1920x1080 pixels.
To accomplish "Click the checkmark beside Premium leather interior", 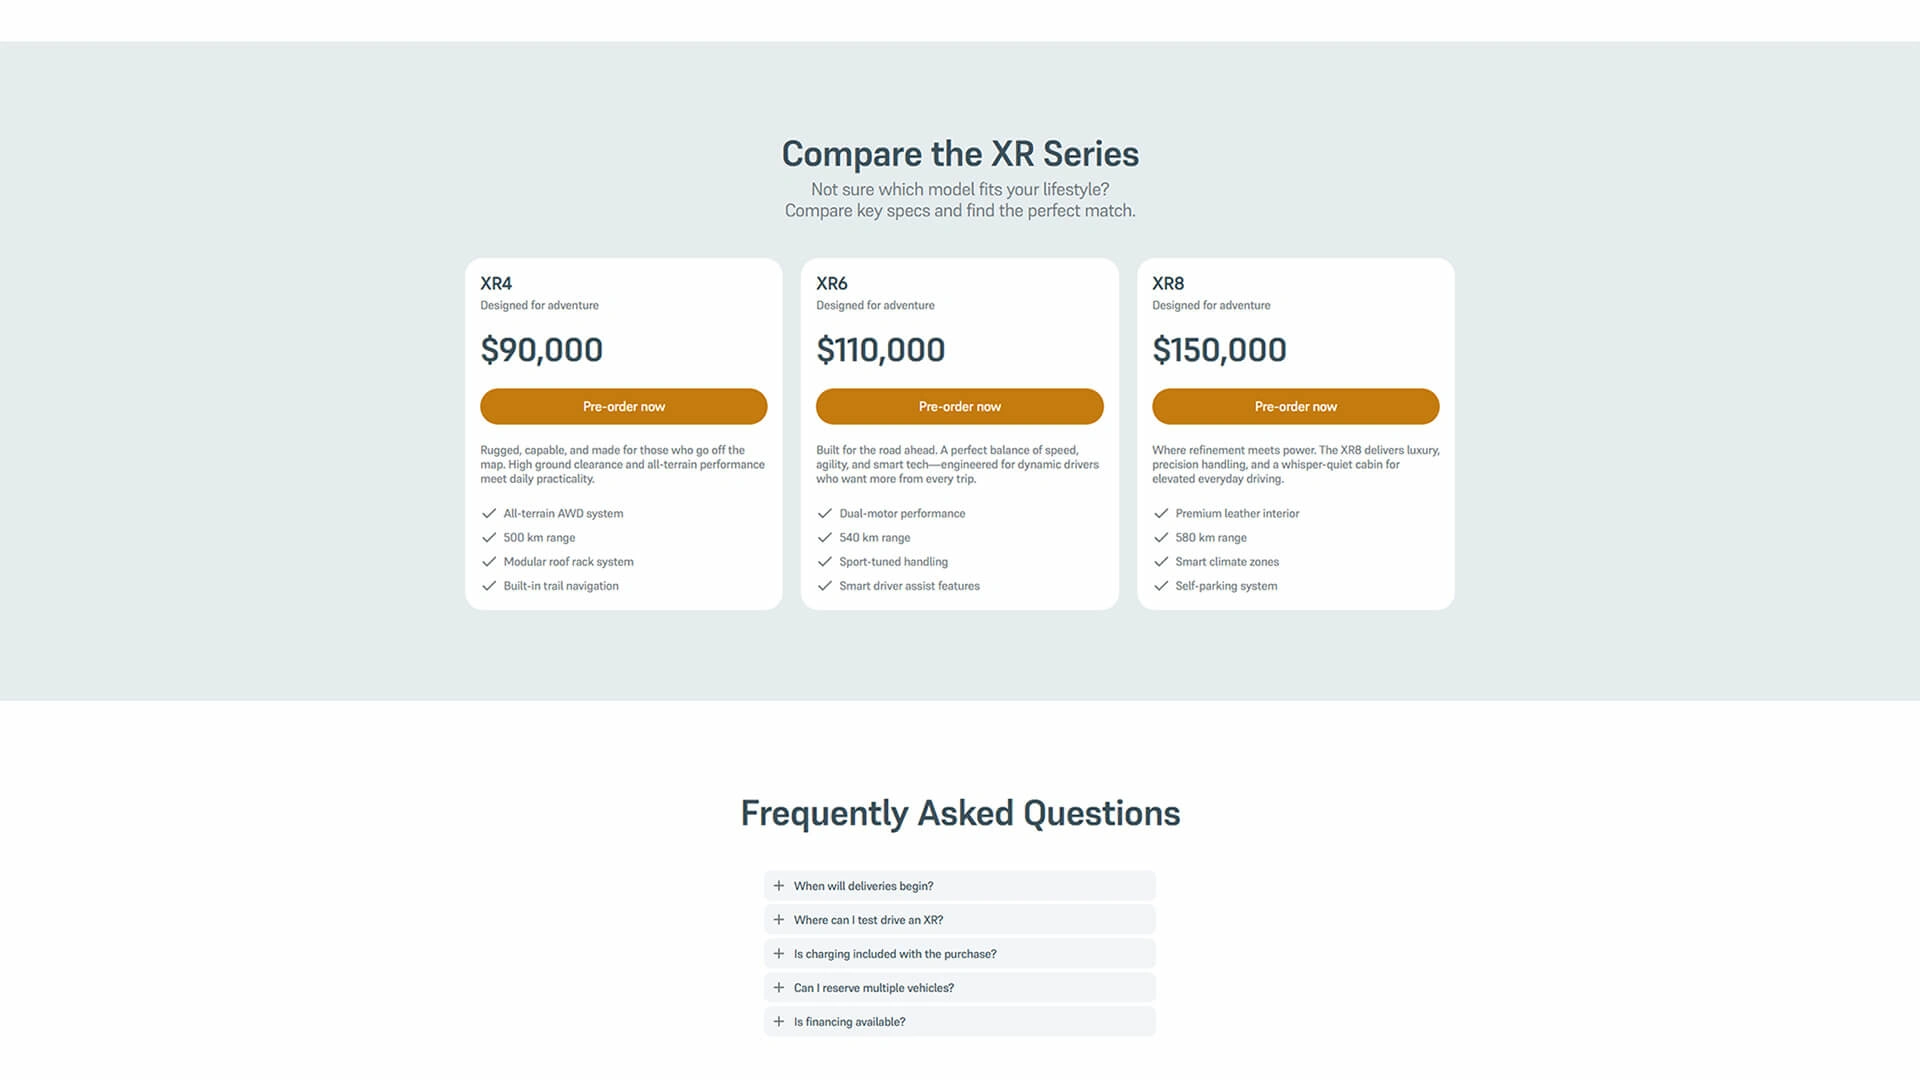I will coord(1161,513).
